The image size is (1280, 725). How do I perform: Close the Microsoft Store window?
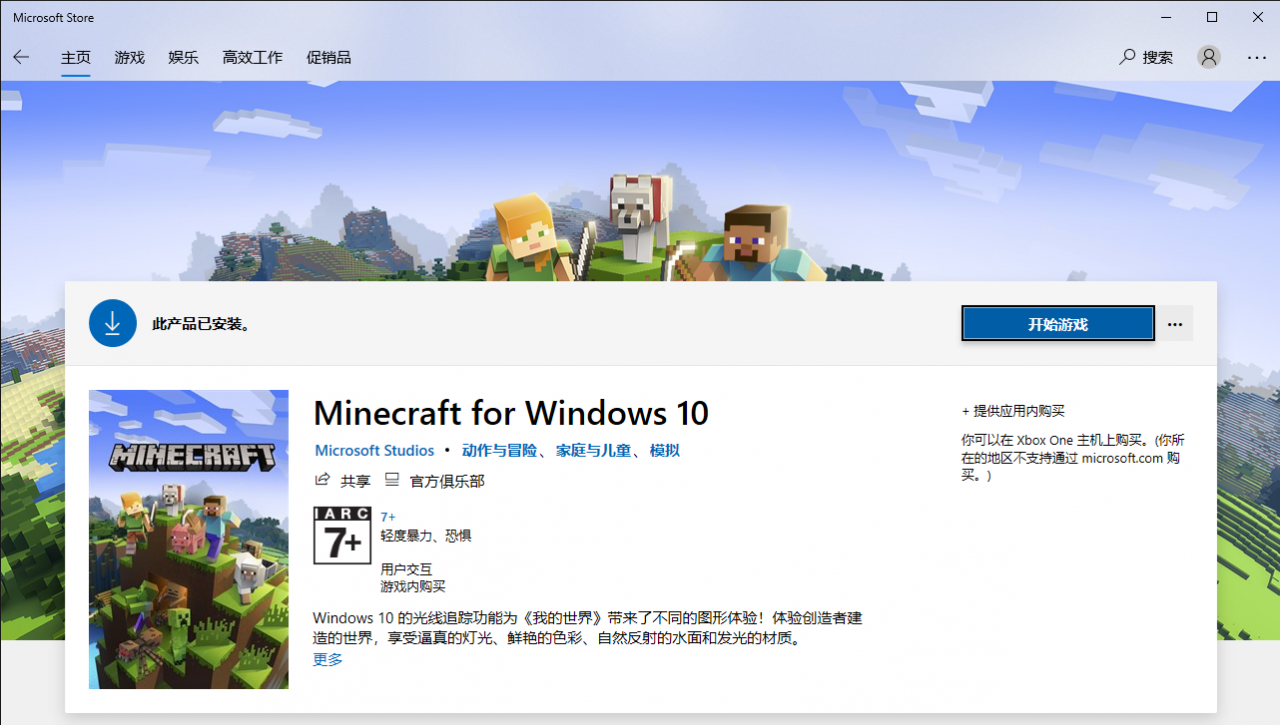click(1257, 17)
